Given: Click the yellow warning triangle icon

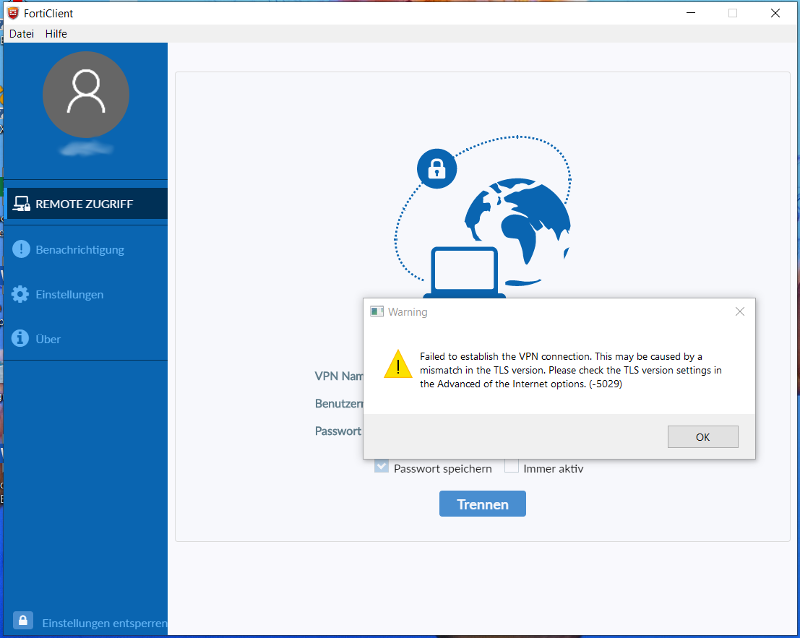Looking at the screenshot, I should click(x=398, y=364).
